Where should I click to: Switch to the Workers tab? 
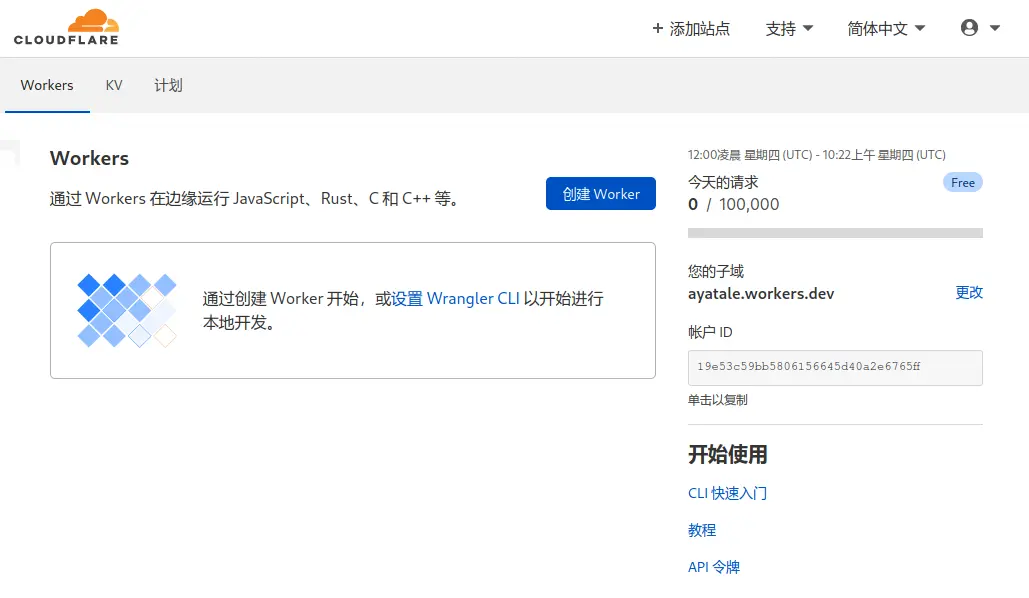(47, 85)
